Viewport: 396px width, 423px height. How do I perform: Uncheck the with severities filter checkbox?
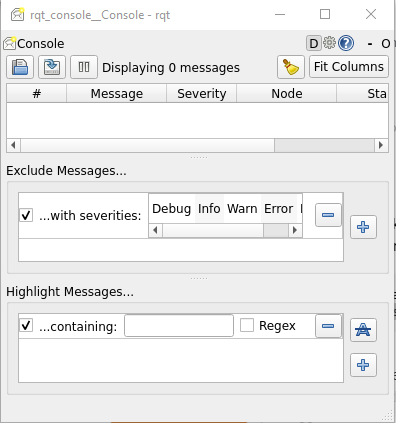click(x=26, y=215)
